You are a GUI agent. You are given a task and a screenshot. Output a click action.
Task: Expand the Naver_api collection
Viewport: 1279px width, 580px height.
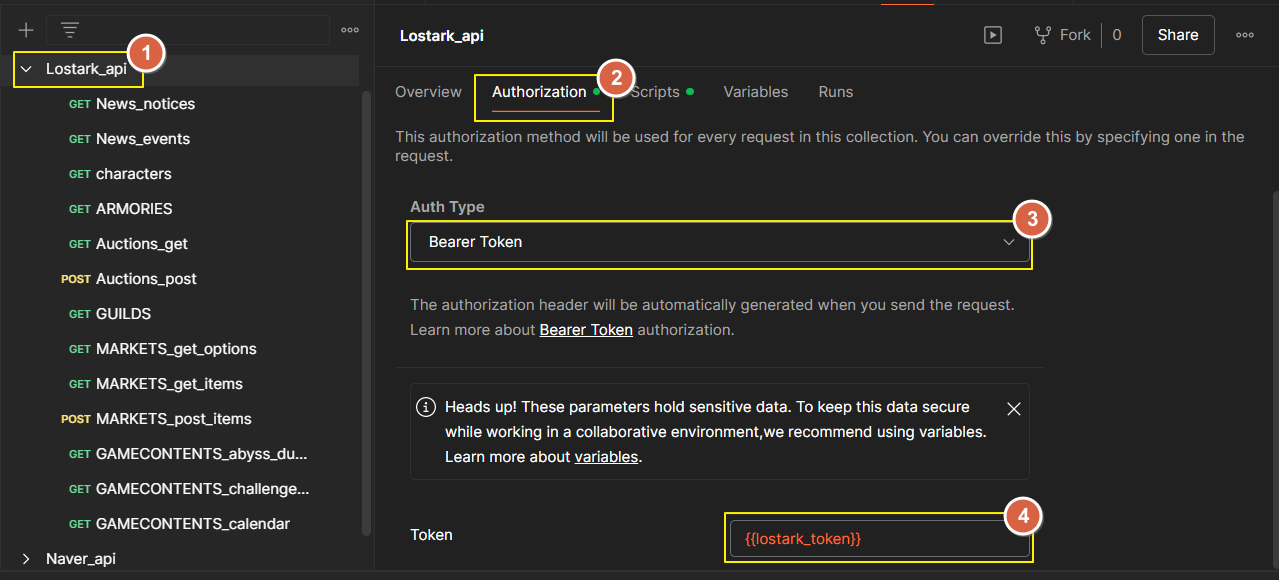(x=26, y=559)
